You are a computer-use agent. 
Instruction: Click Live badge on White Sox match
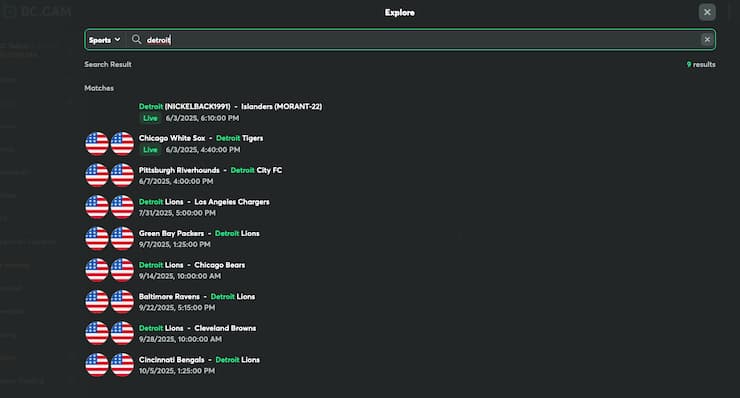coord(150,150)
